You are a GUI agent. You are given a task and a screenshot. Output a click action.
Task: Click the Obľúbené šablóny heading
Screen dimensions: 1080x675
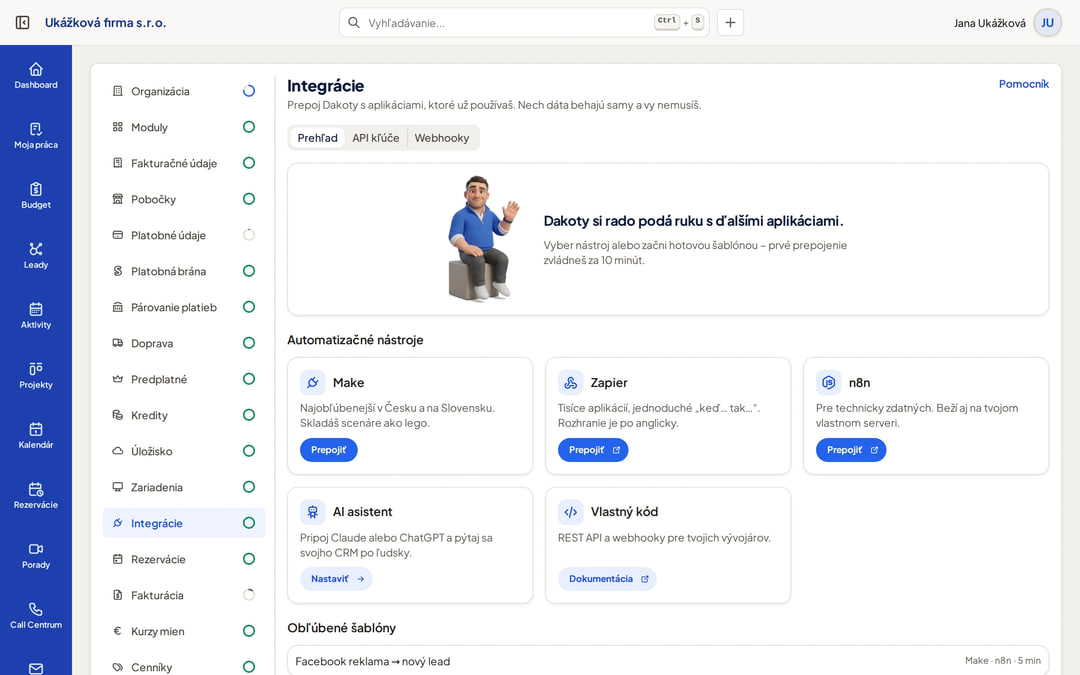click(341, 628)
